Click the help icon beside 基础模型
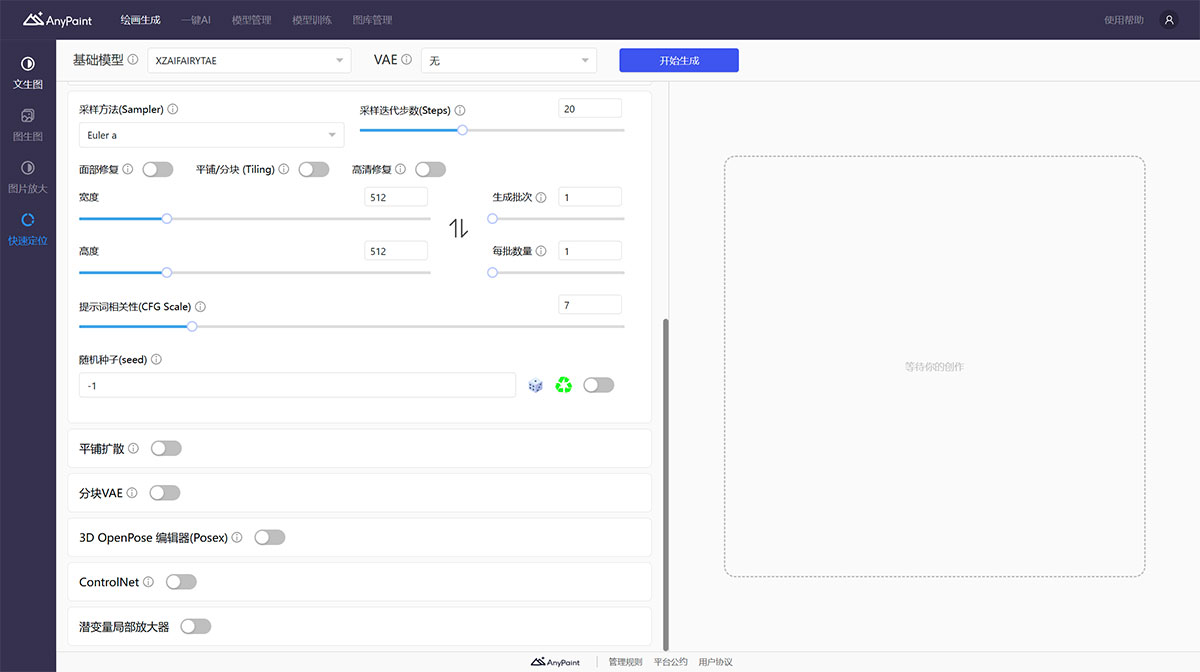The image size is (1200, 672). [x=133, y=60]
